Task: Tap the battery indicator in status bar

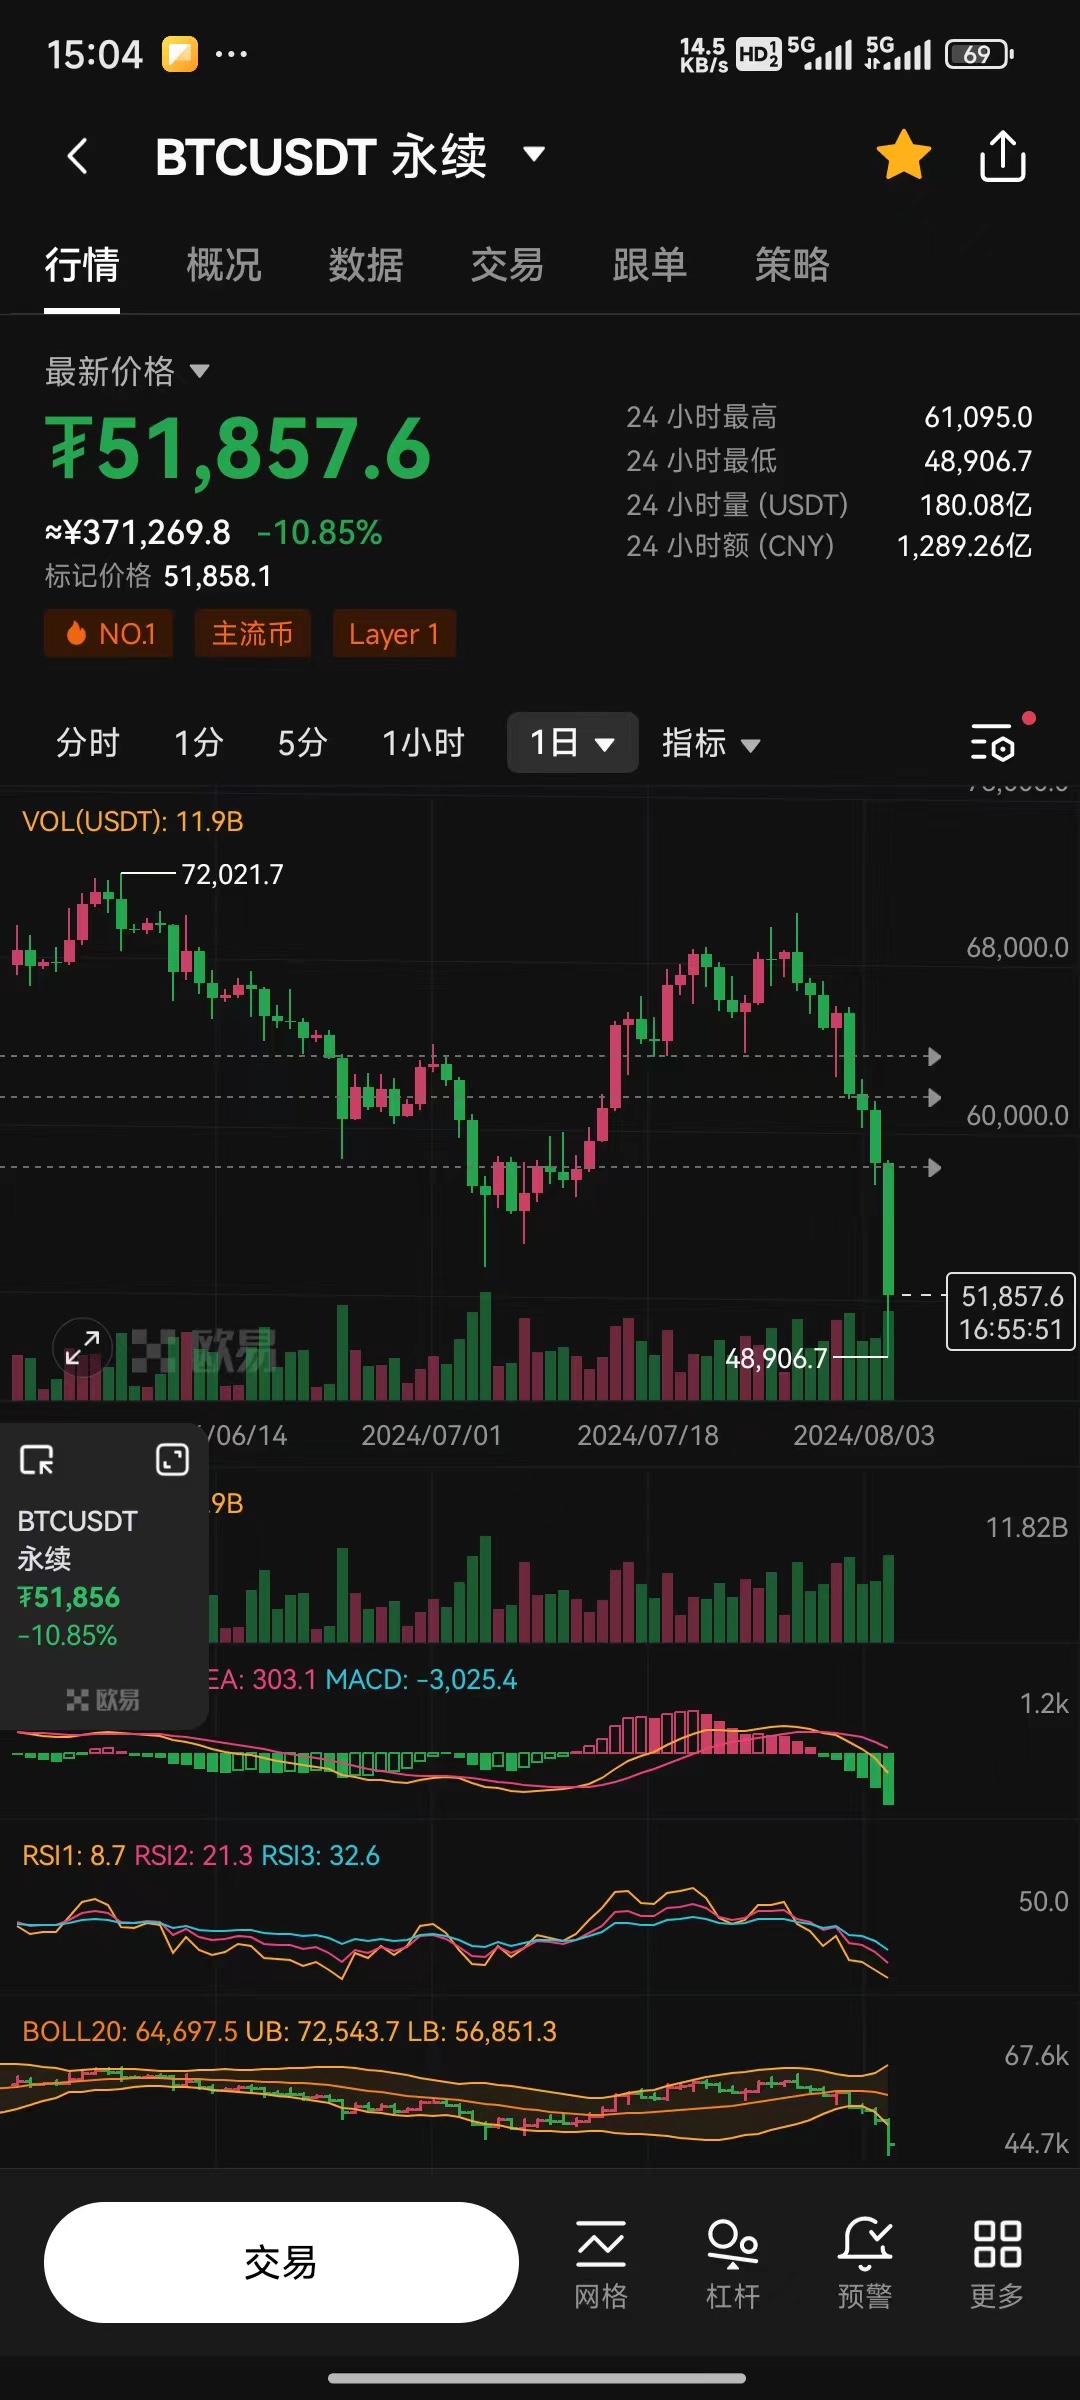Action: [979, 54]
